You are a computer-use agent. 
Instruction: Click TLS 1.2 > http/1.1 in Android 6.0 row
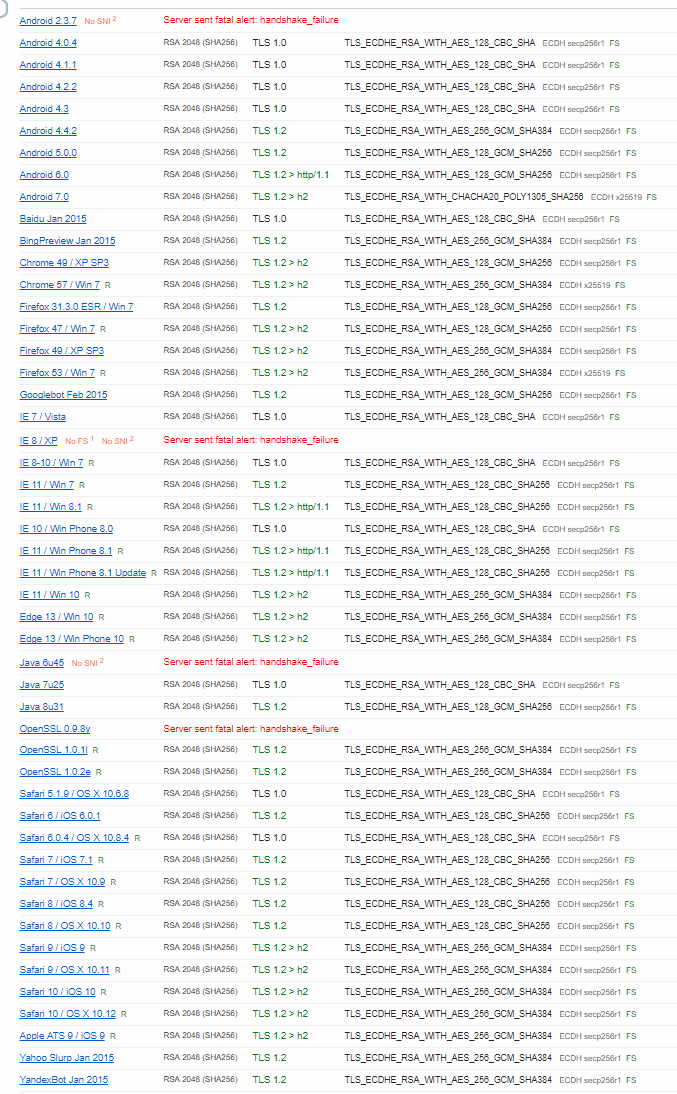click(291, 174)
